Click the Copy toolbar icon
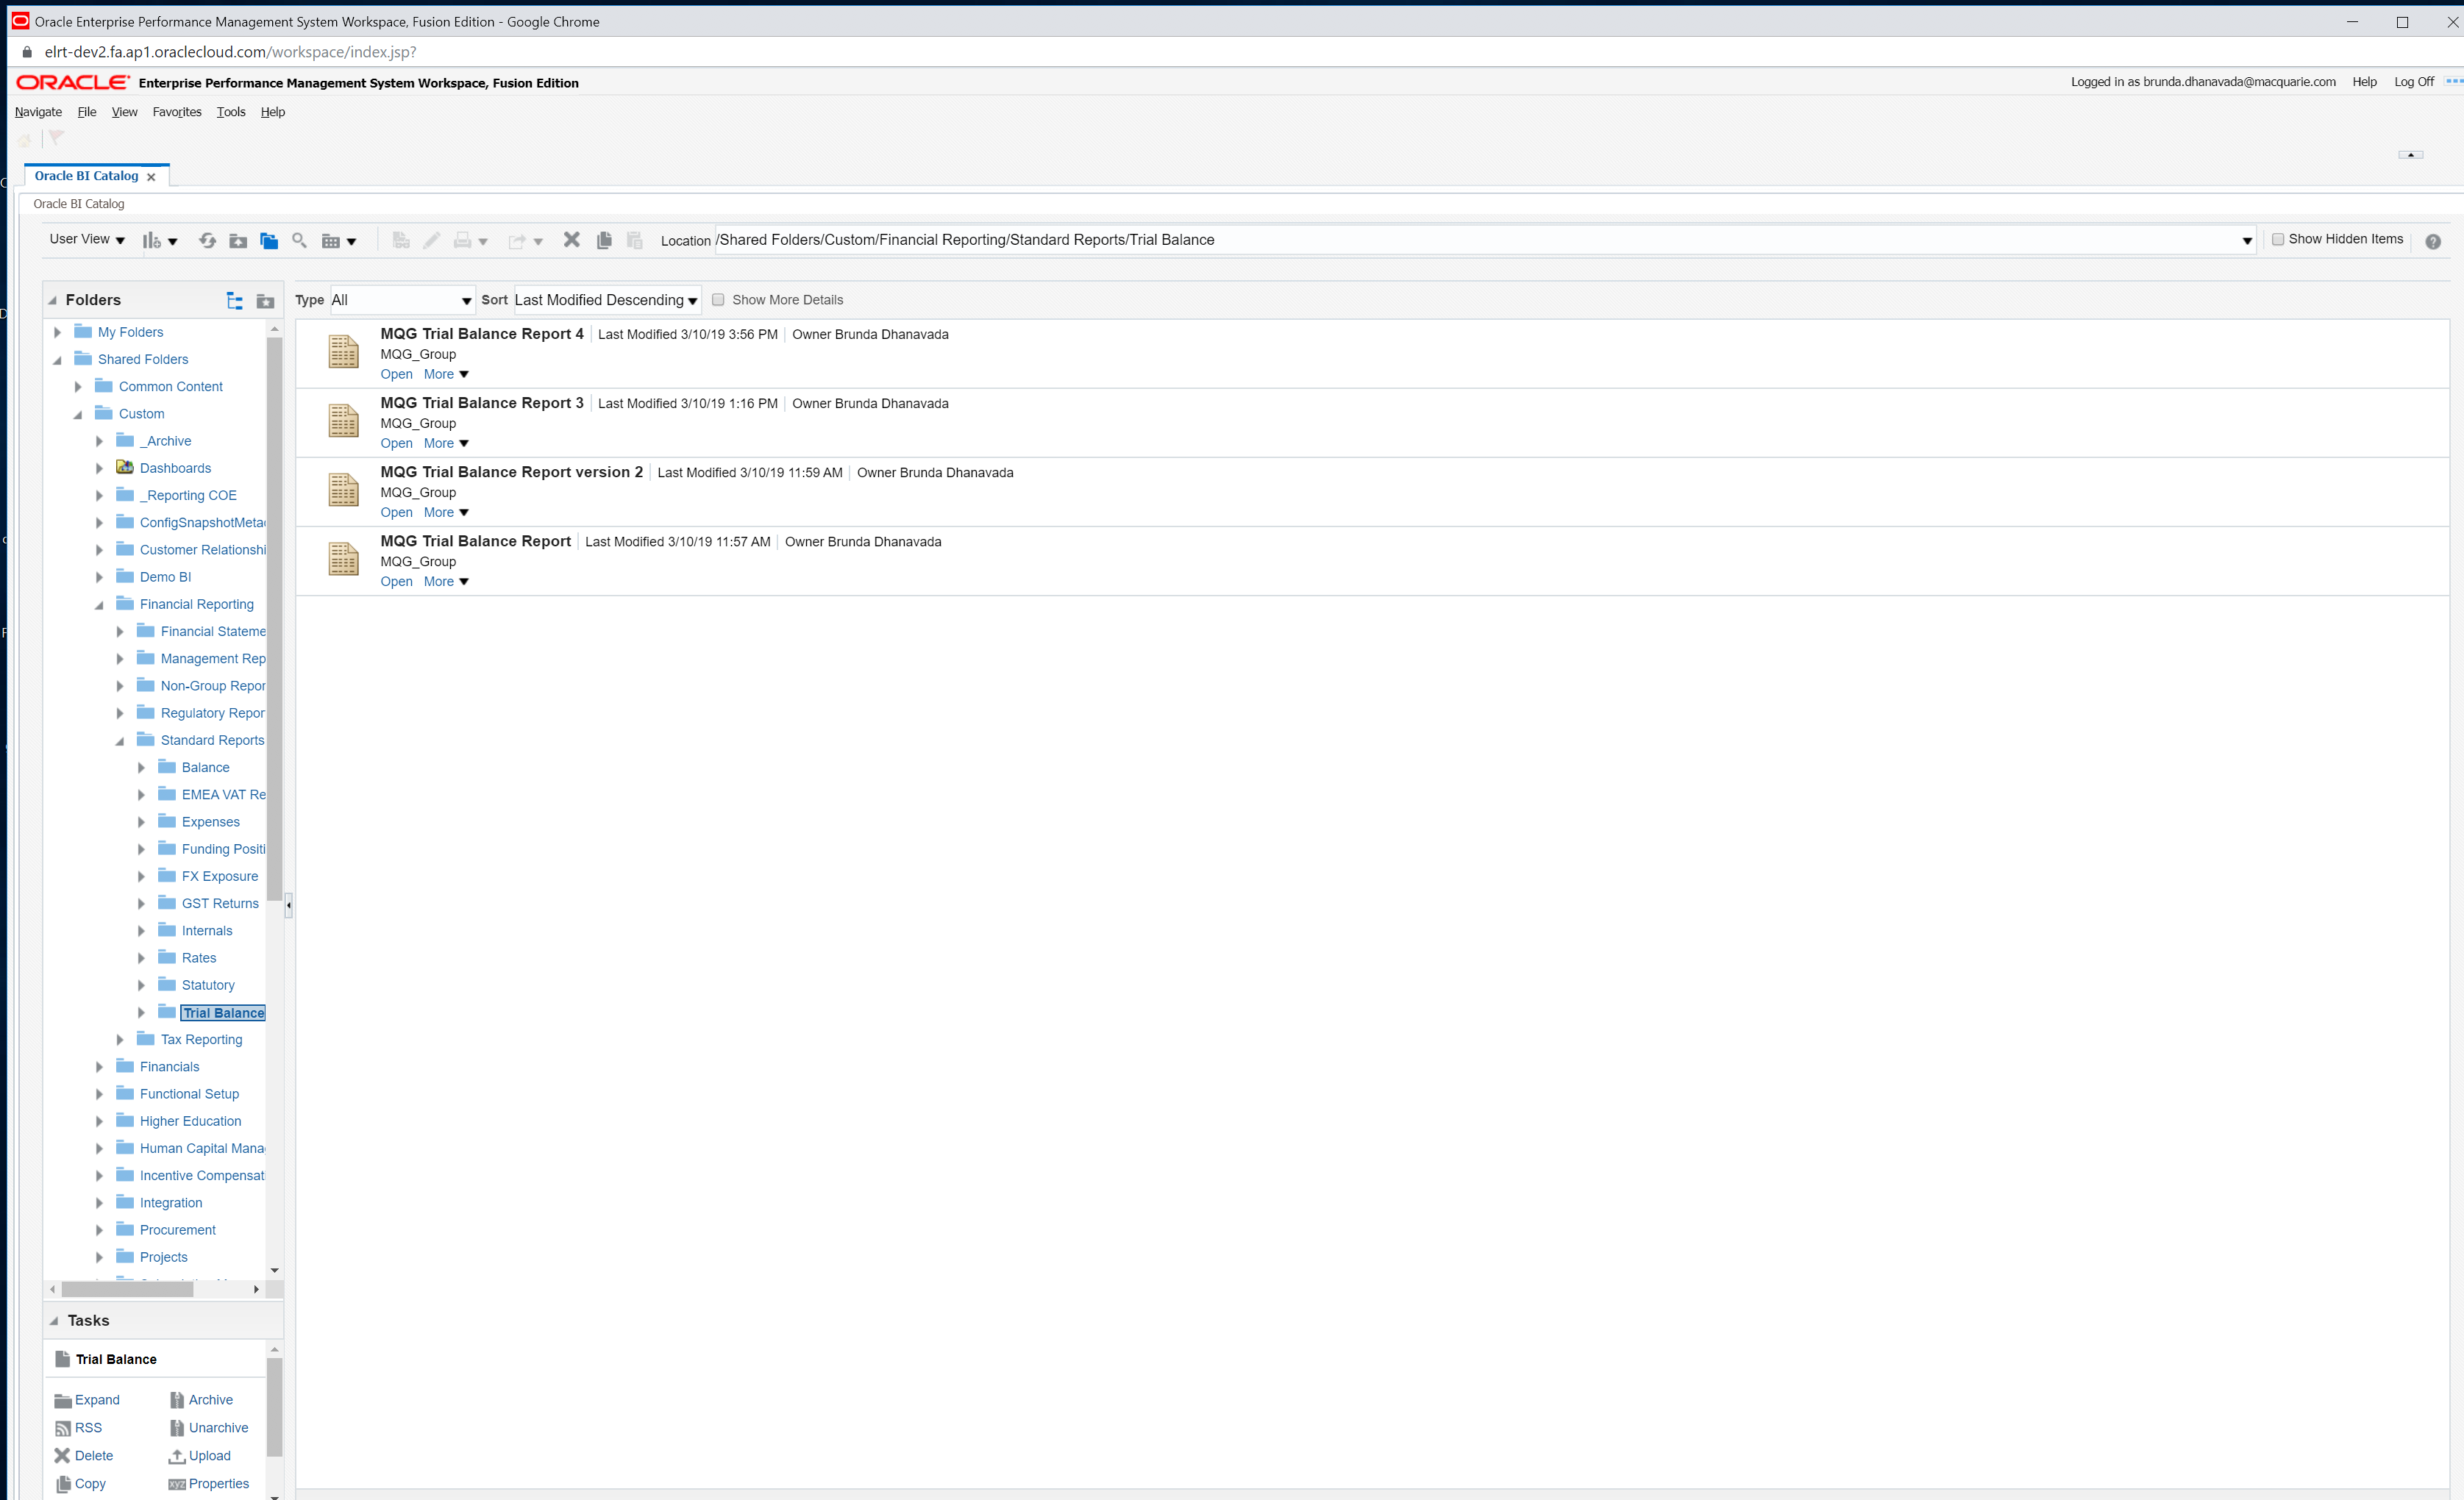The width and height of the screenshot is (2464, 1500). pyautogui.click(x=604, y=240)
